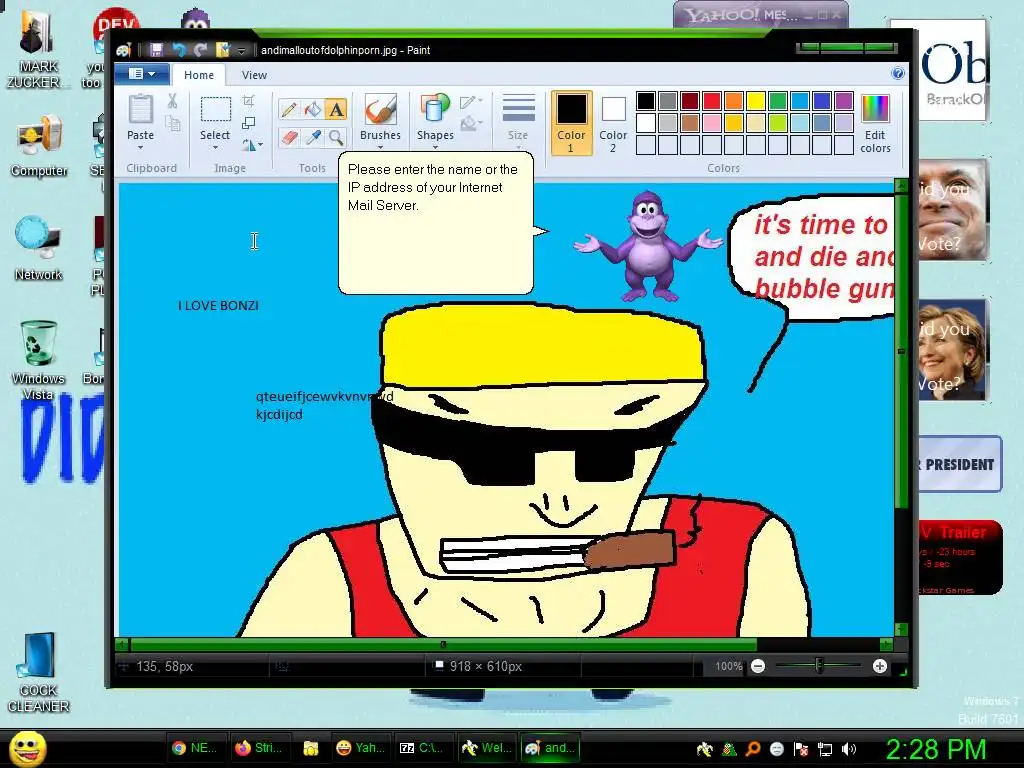Click the vertical green scrollbar in Paint
The width and height of the screenshot is (1024, 768).
coord(901,351)
